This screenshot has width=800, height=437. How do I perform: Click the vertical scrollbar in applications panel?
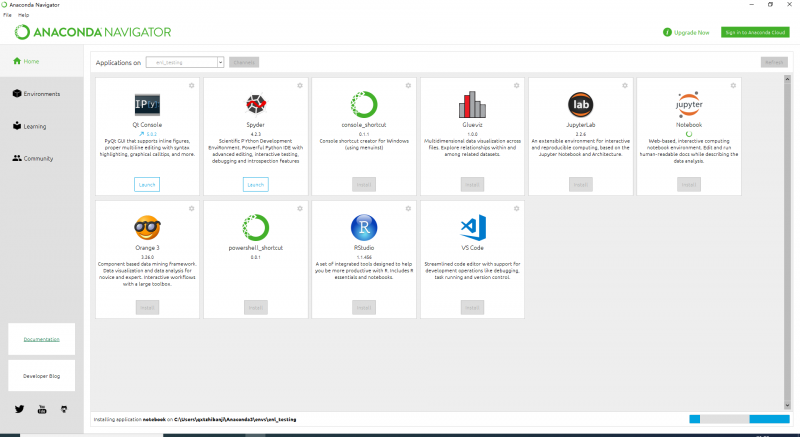click(x=786, y=240)
